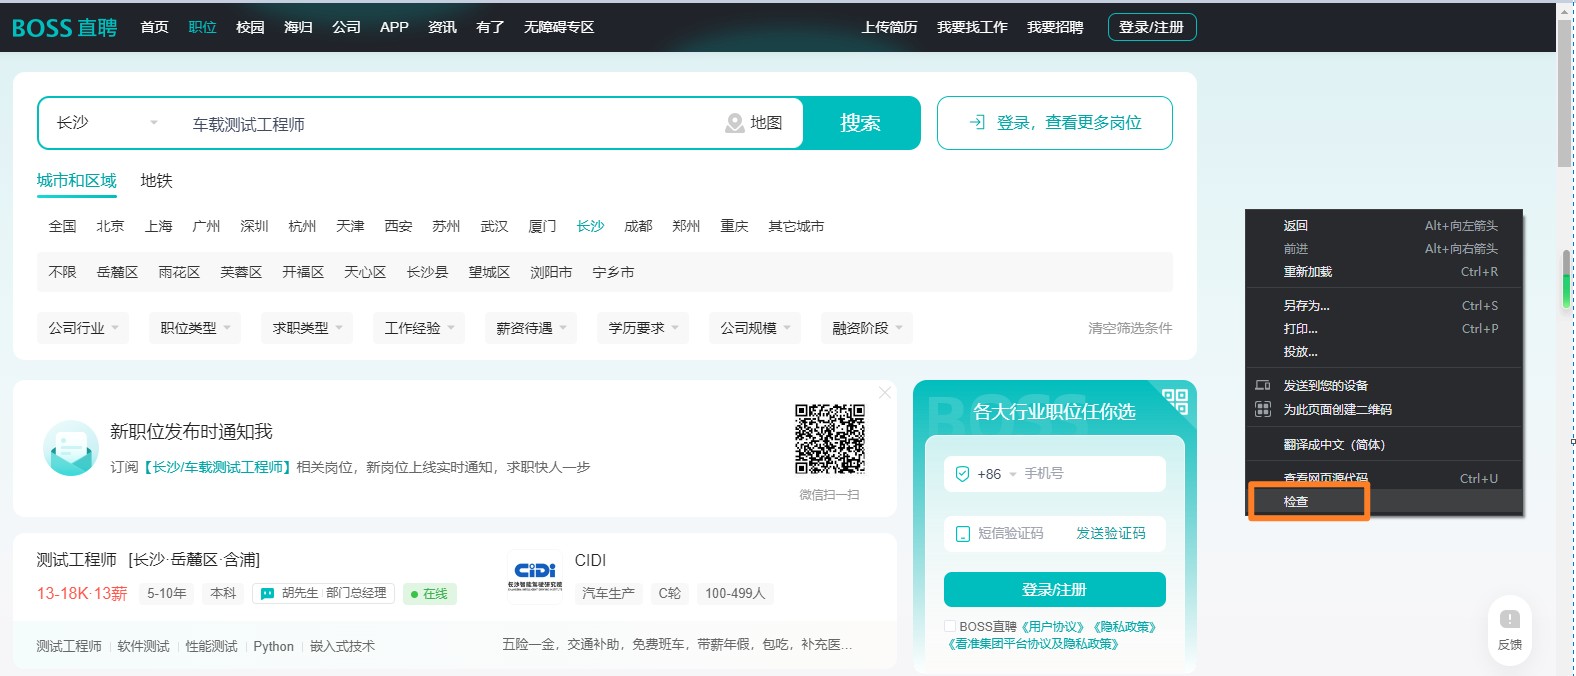Expand the 职位类型 filter
This screenshot has width=1576, height=676.
pos(195,328)
